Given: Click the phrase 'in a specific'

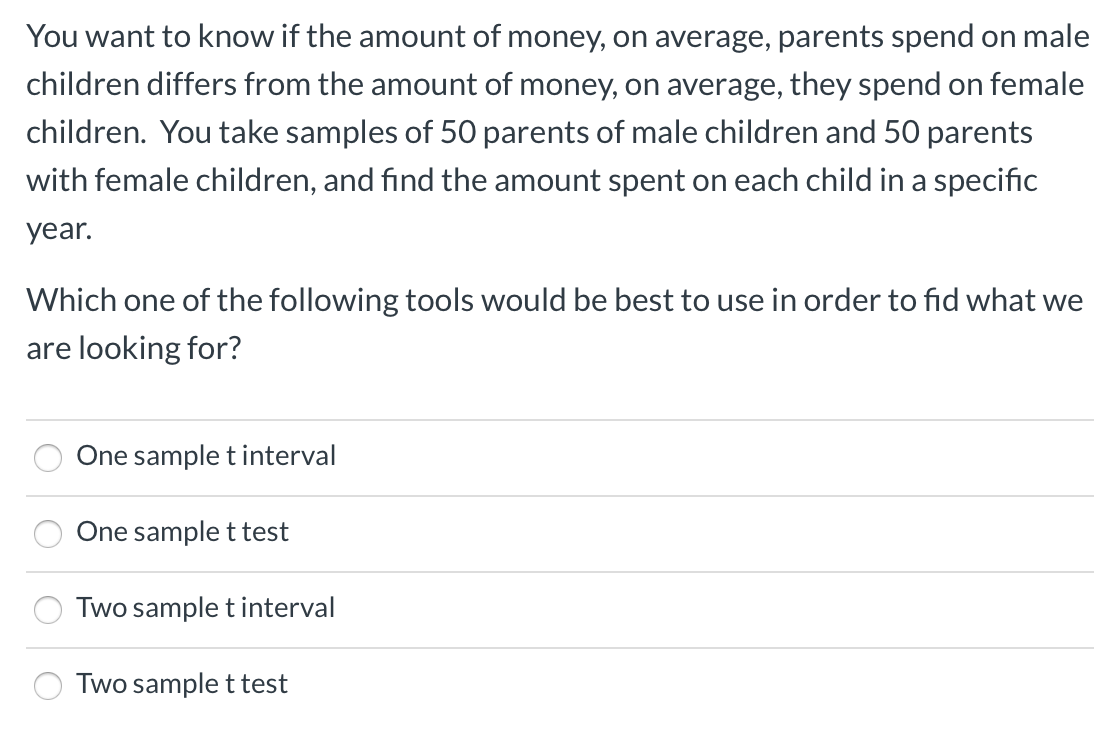Looking at the screenshot, I should click(x=959, y=180).
